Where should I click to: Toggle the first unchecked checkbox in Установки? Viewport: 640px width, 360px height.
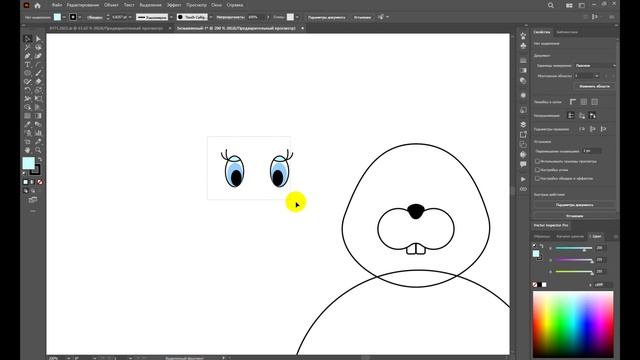tap(538, 161)
